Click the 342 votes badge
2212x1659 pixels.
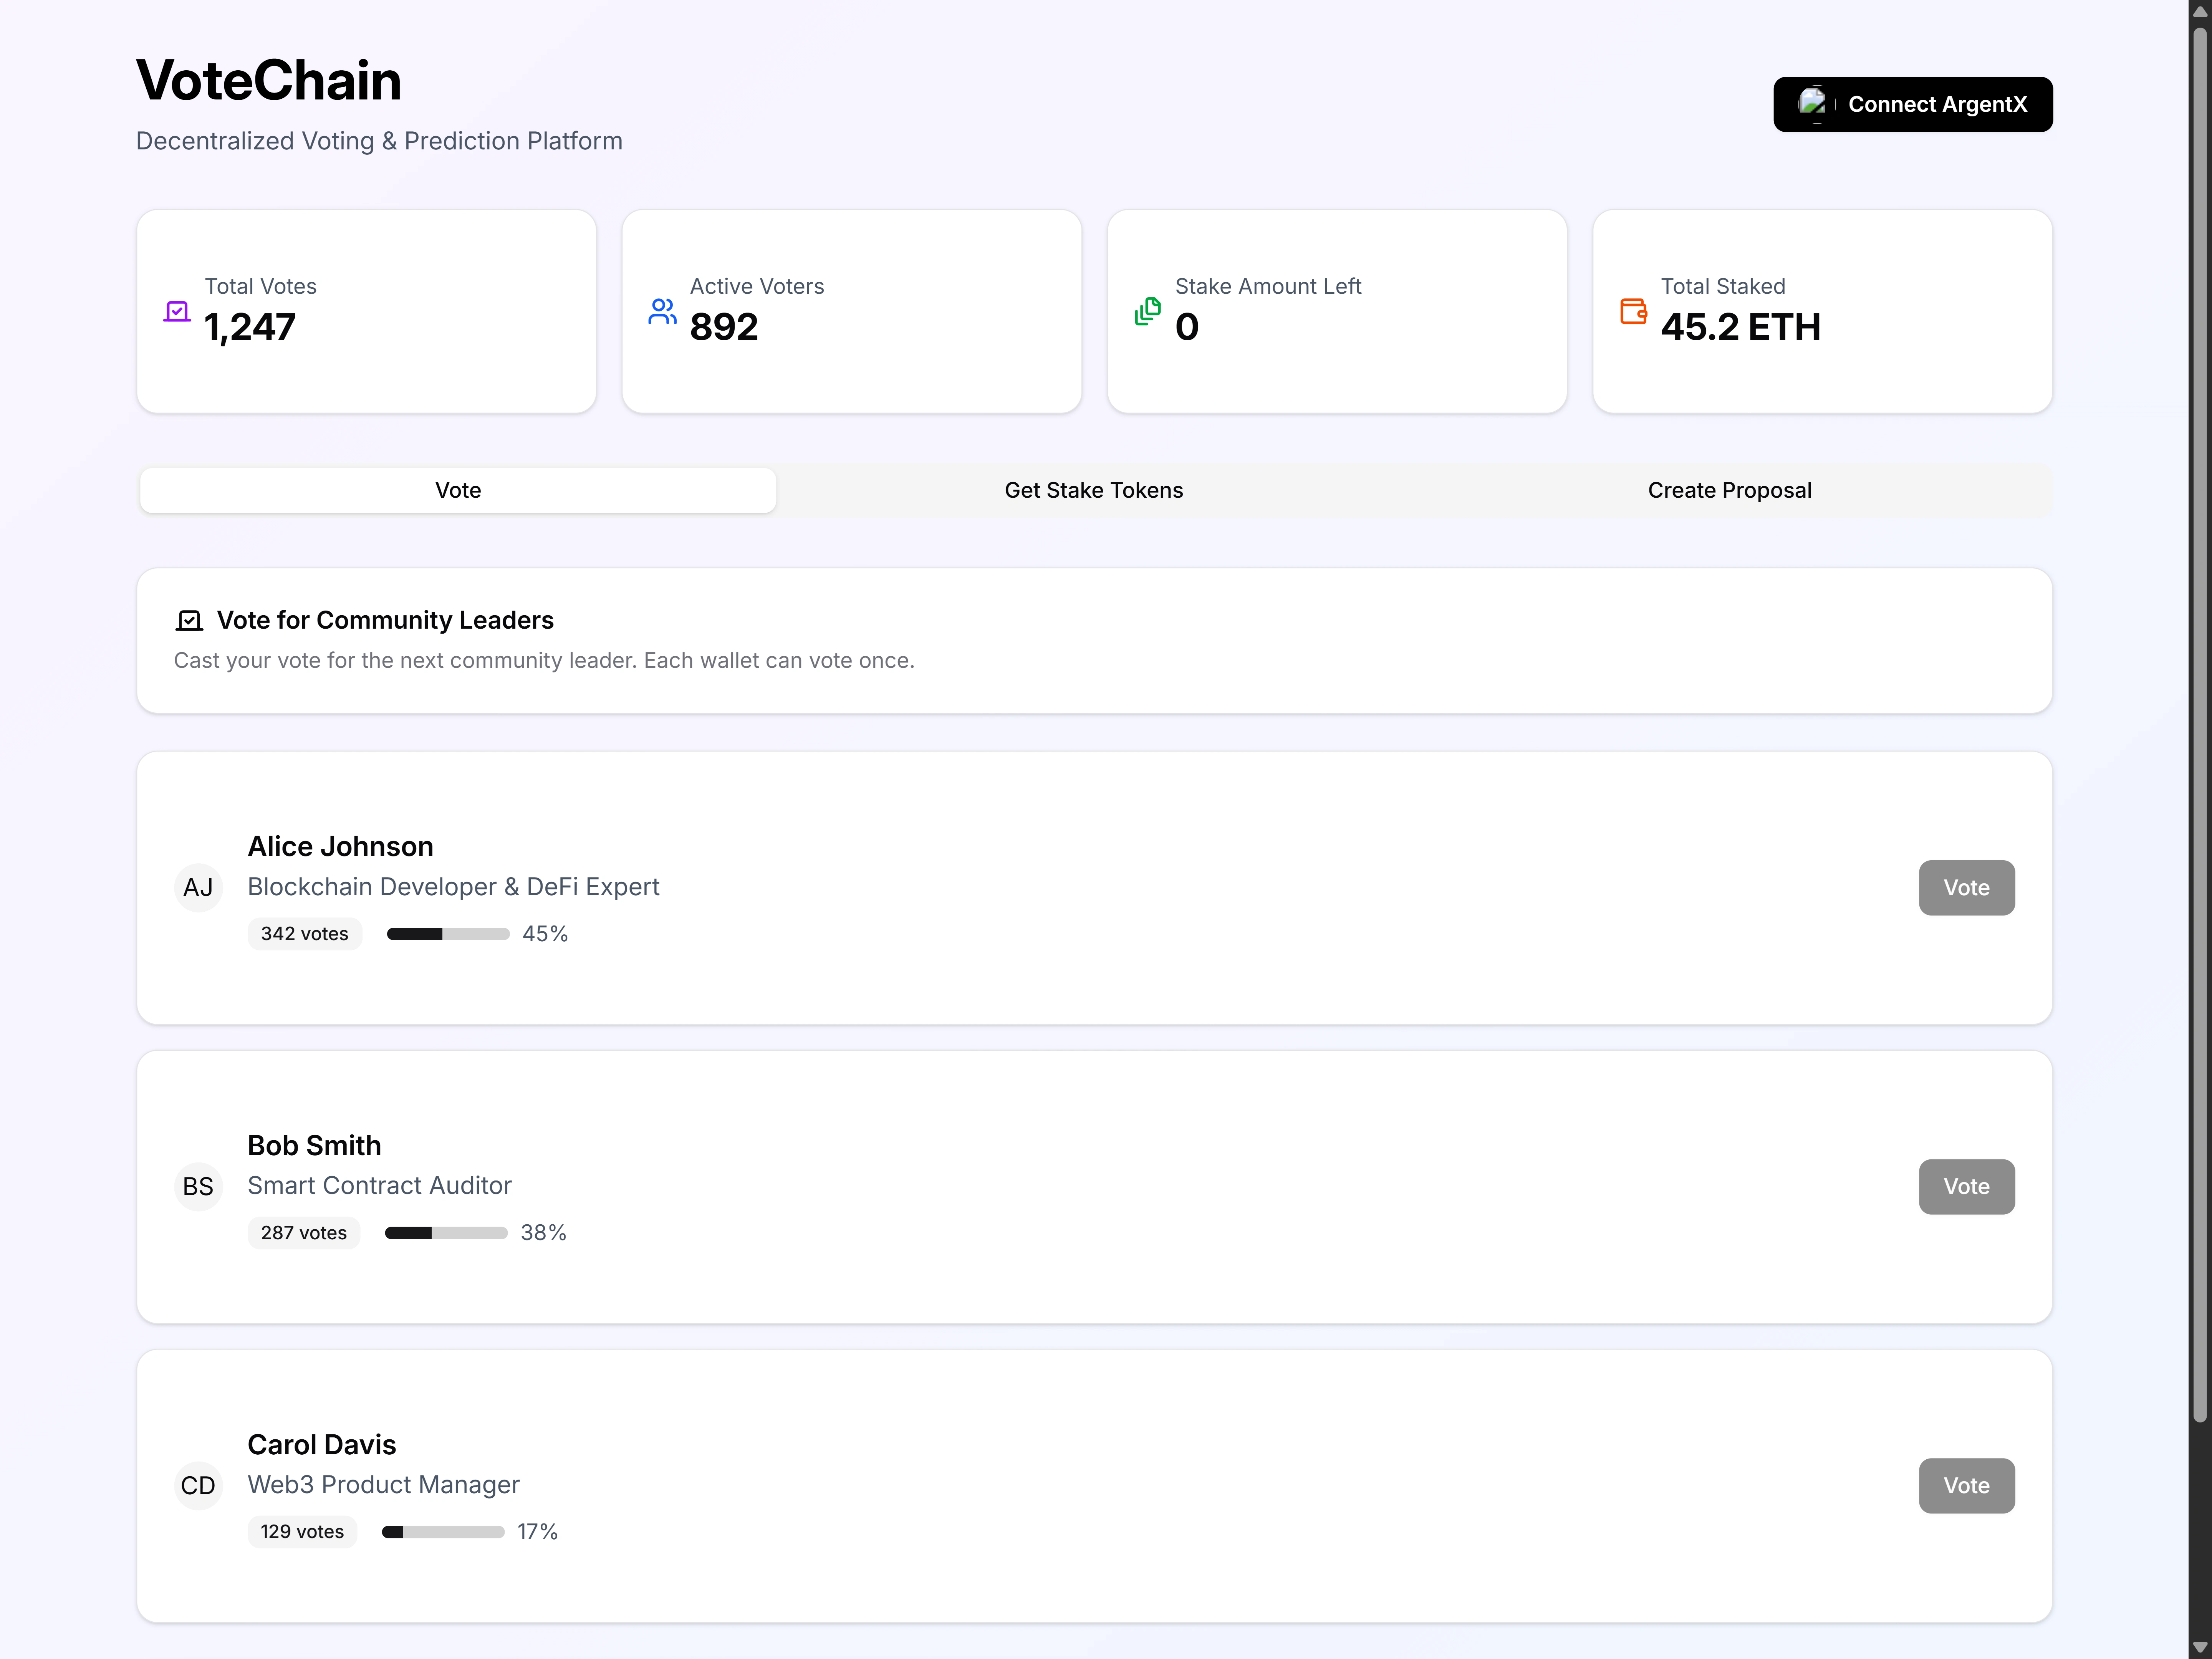click(x=304, y=934)
